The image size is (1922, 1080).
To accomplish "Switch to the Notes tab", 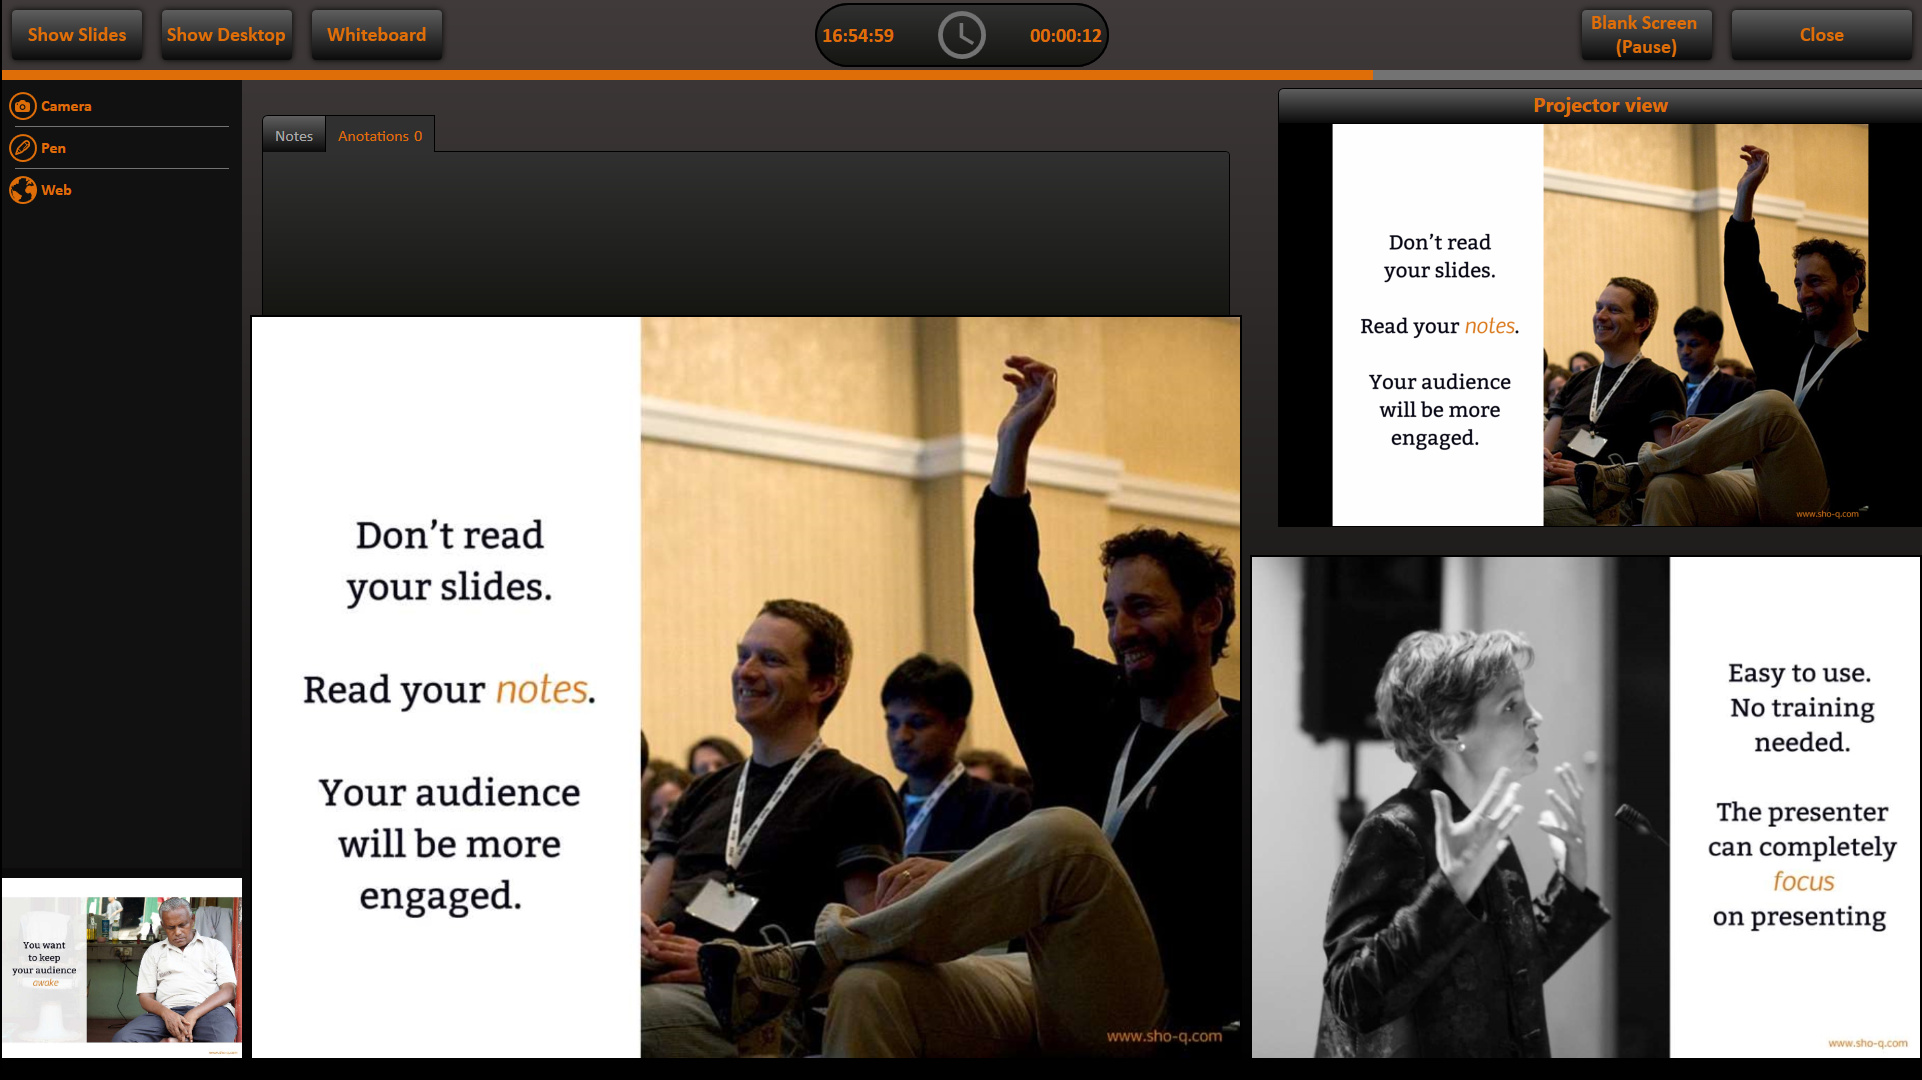I will (294, 136).
